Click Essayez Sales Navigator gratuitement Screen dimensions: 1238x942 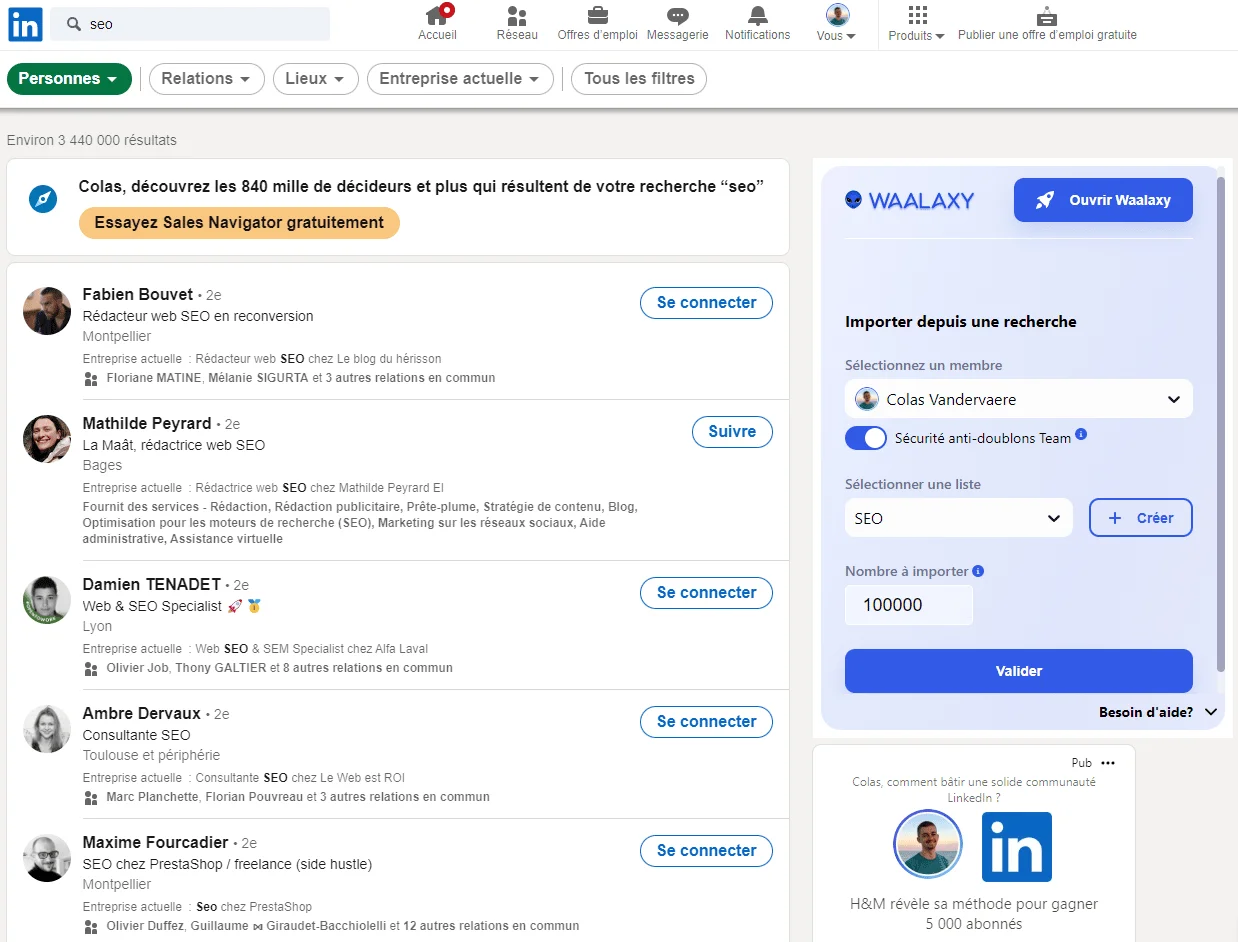click(239, 223)
